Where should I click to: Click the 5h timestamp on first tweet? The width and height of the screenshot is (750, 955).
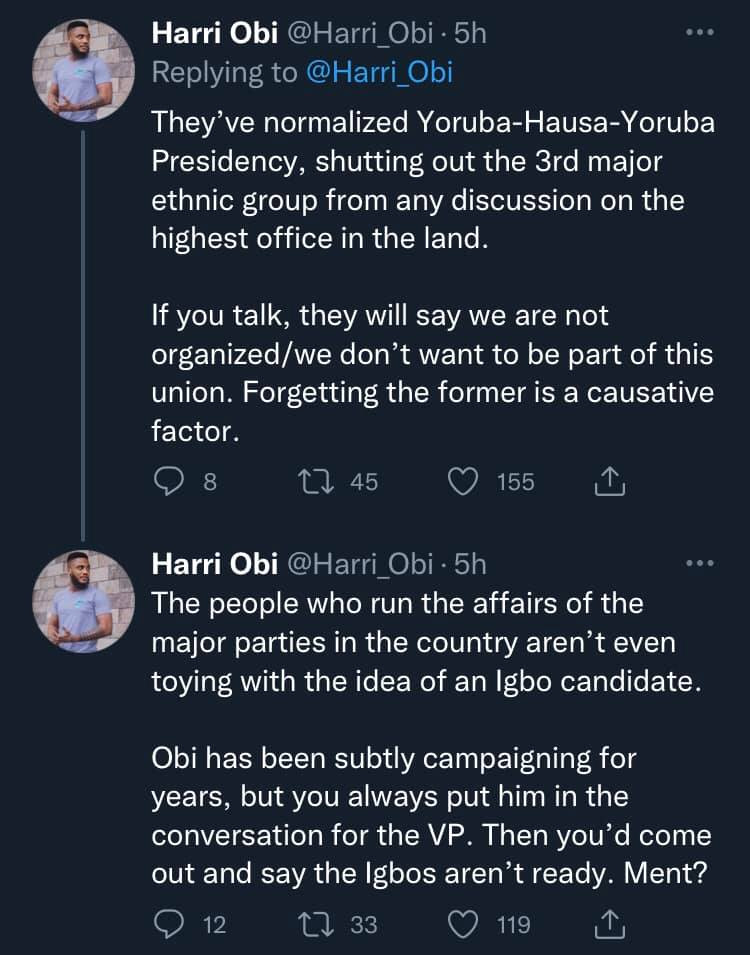[470, 34]
